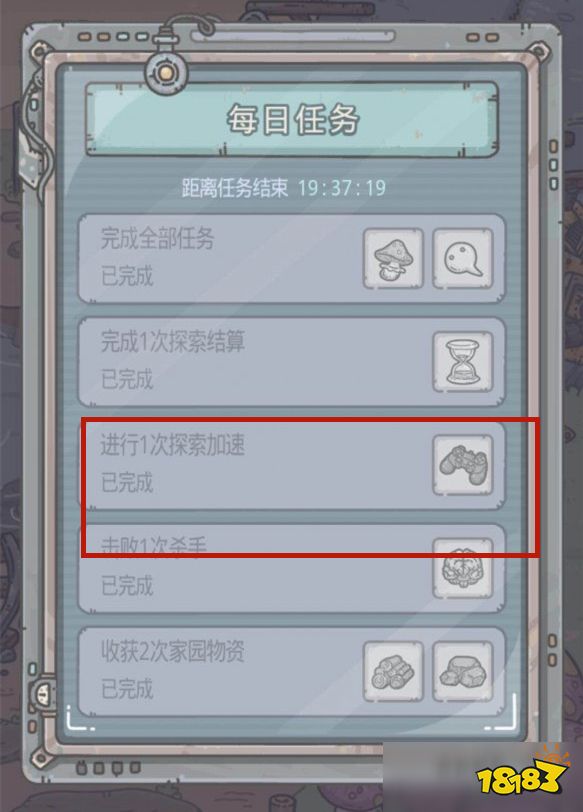Image resolution: width=583 pixels, height=812 pixels.
Task: Click the 18183 watermark logo
Action: pos(522,773)
